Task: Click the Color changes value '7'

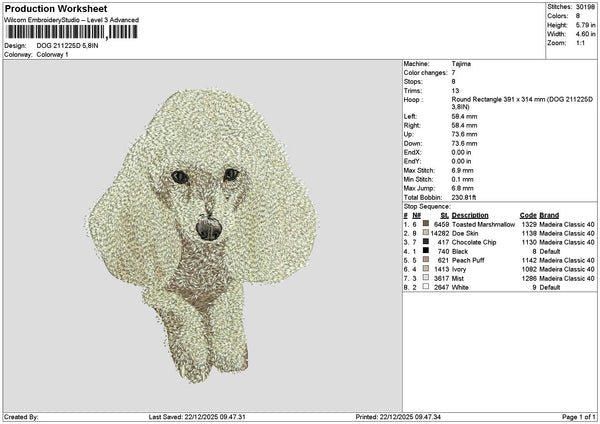Action: [x=453, y=73]
